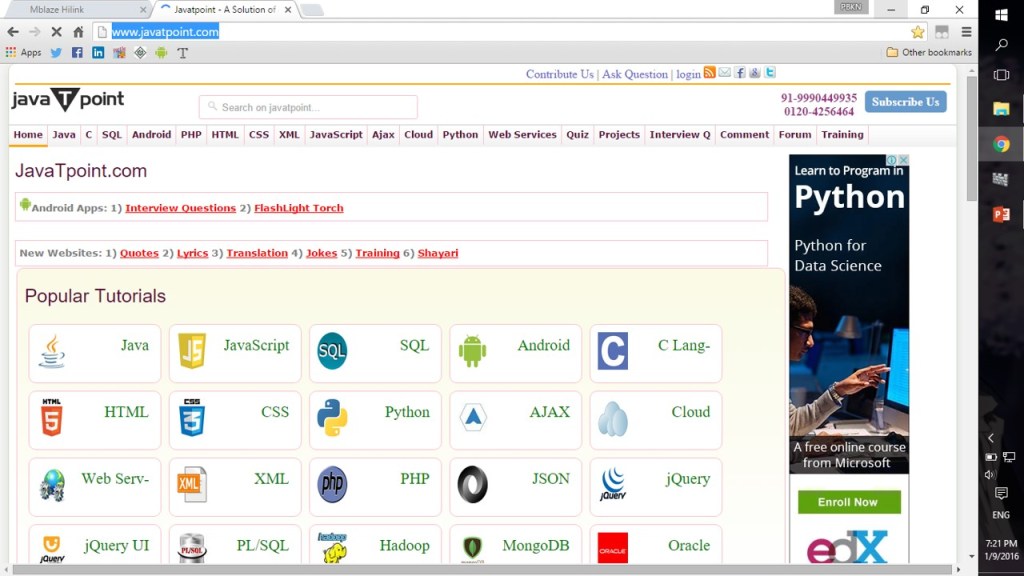Viewport: 1024px width, 576px height.
Task: Open the Chrome hamburger menu
Action: (966, 32)
